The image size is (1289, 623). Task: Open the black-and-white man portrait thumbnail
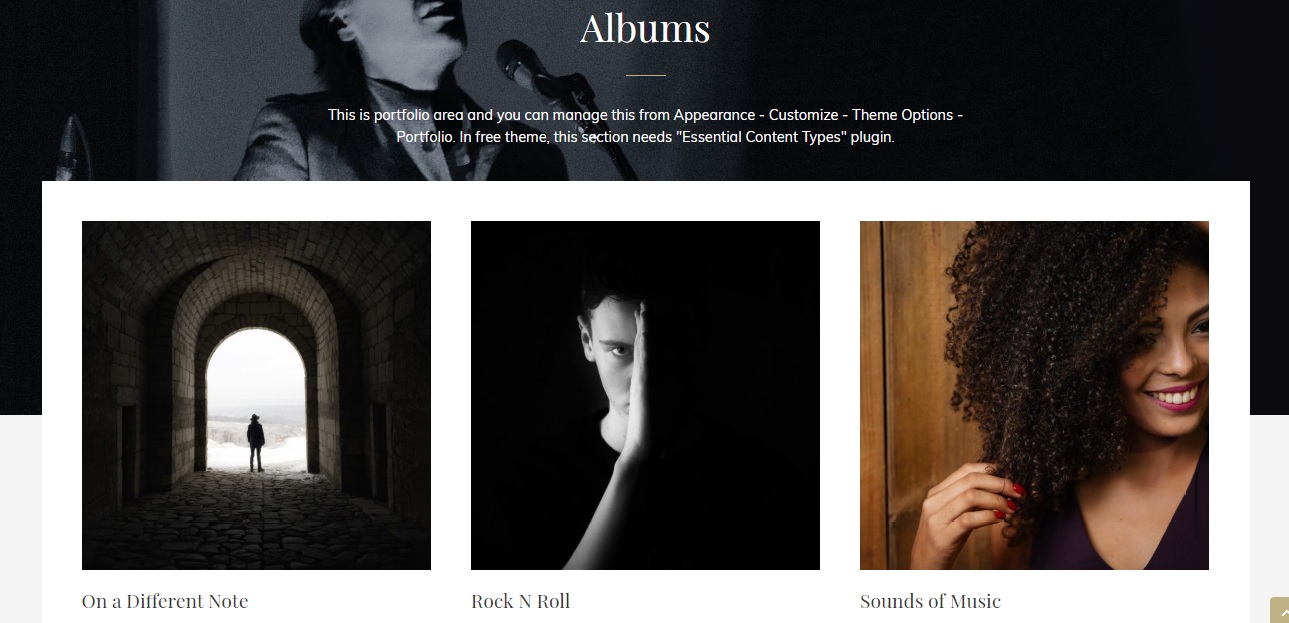point(645,395)
